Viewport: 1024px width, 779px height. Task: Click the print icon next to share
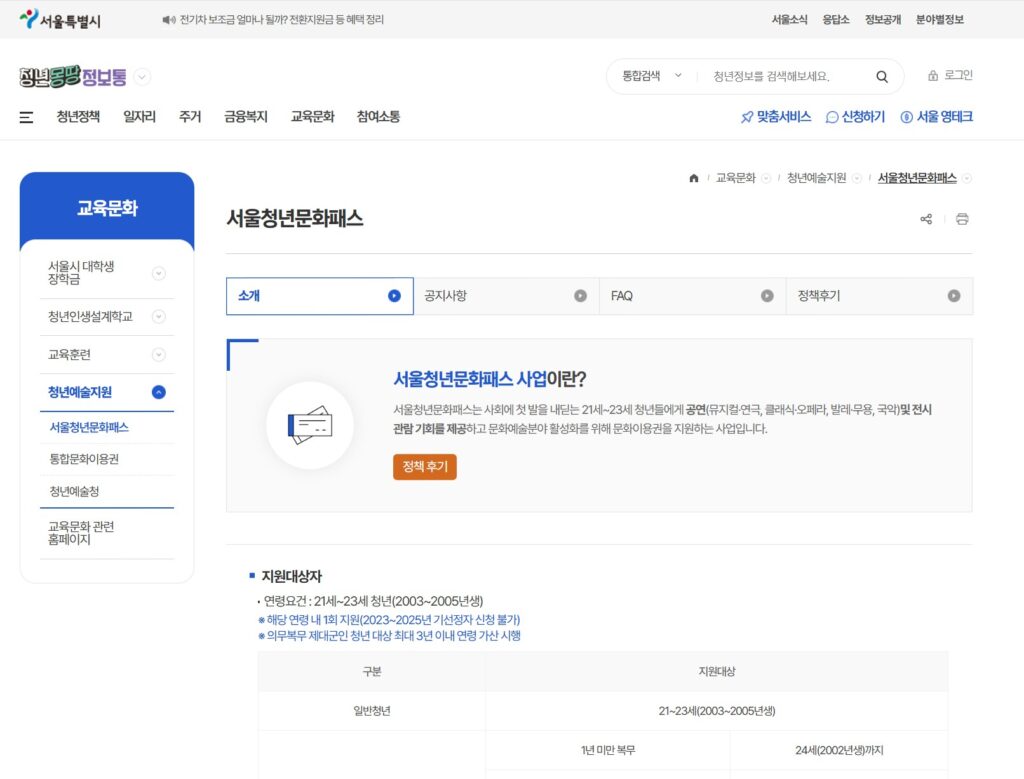click(x=962, y=218)
